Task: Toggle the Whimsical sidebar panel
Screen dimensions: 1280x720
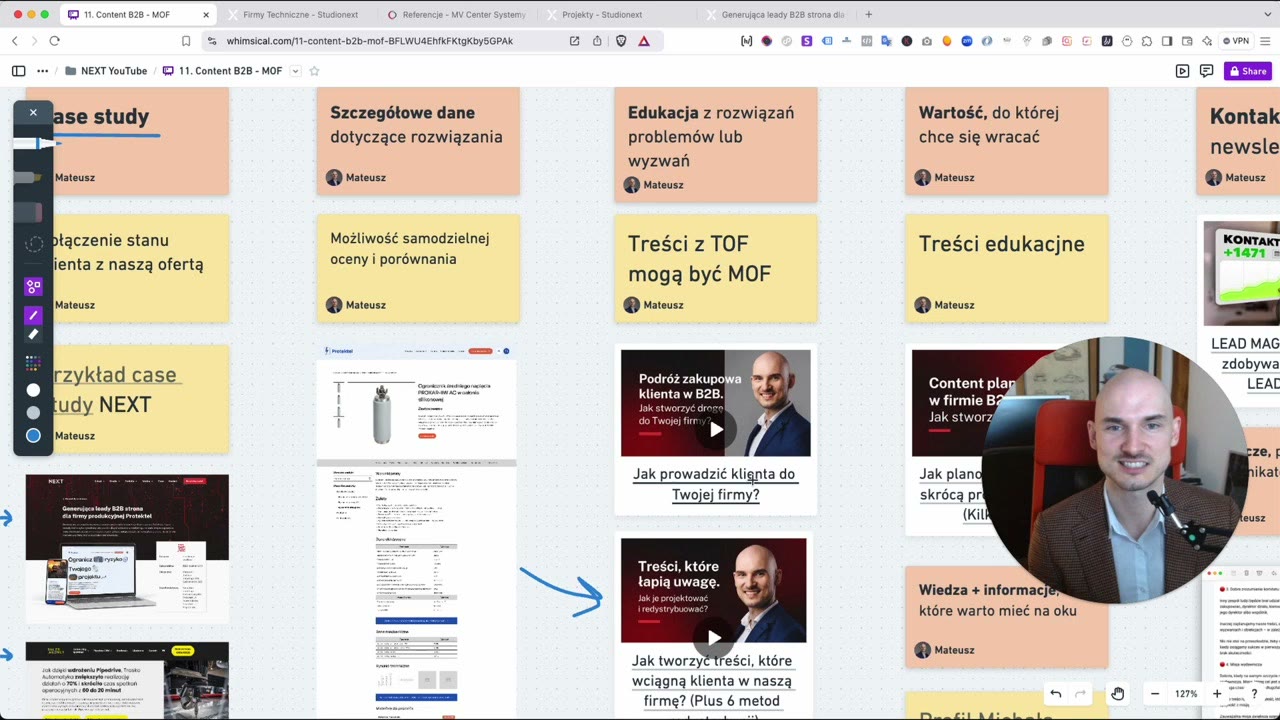Action: click(x=18, y=71)
